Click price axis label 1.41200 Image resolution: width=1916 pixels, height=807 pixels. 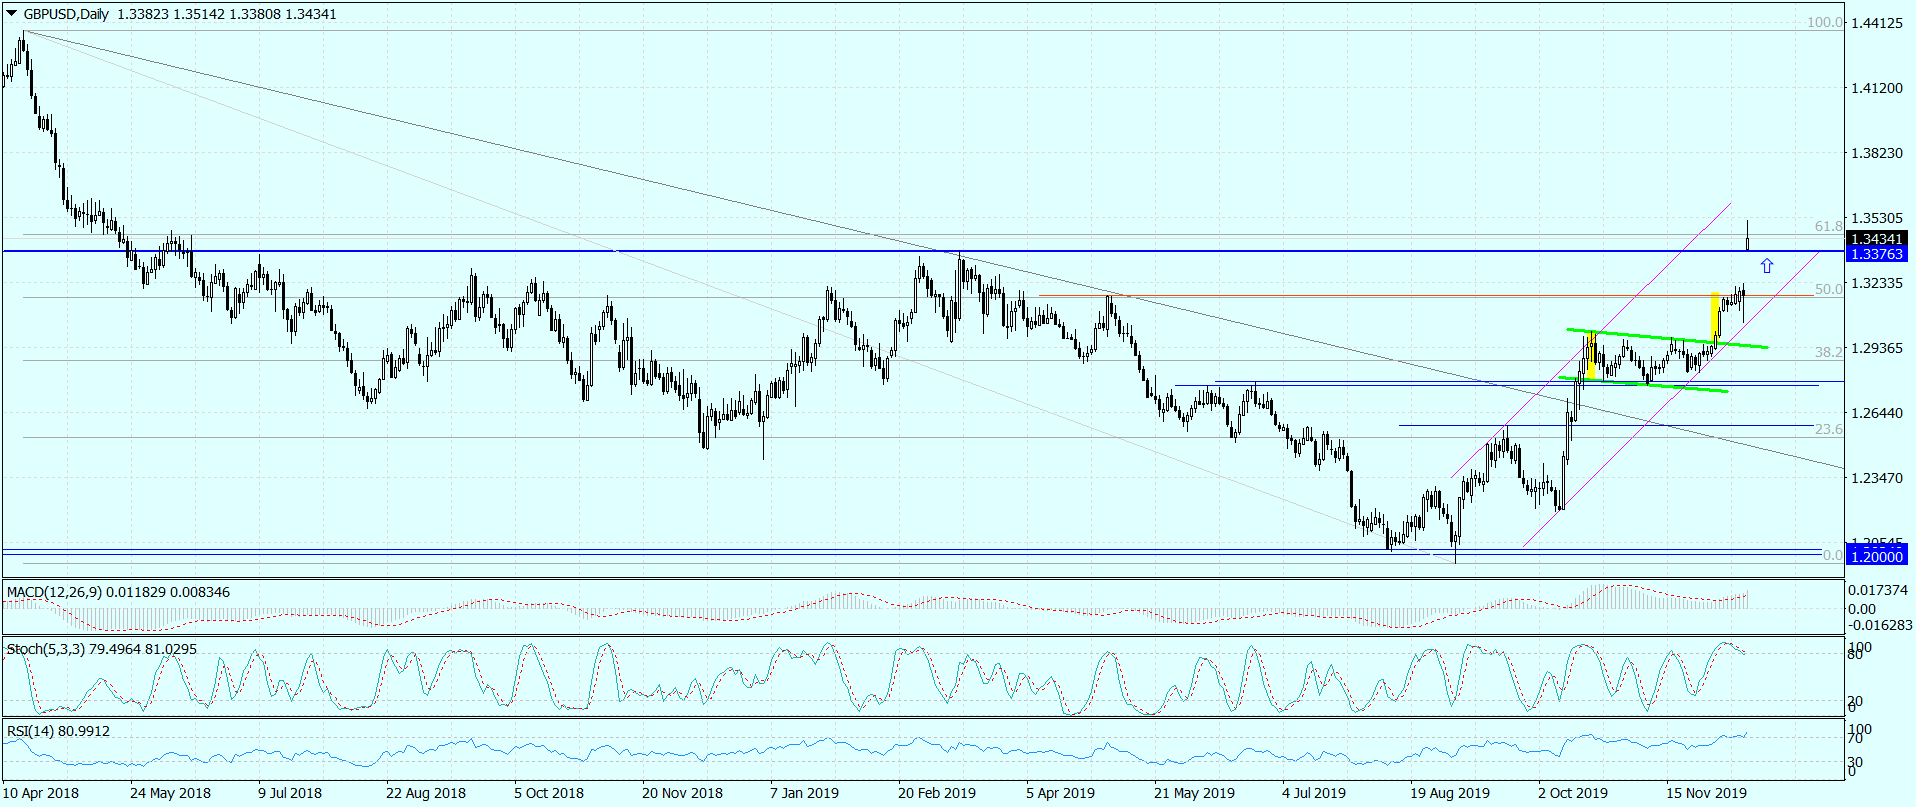coord(1877,88)
